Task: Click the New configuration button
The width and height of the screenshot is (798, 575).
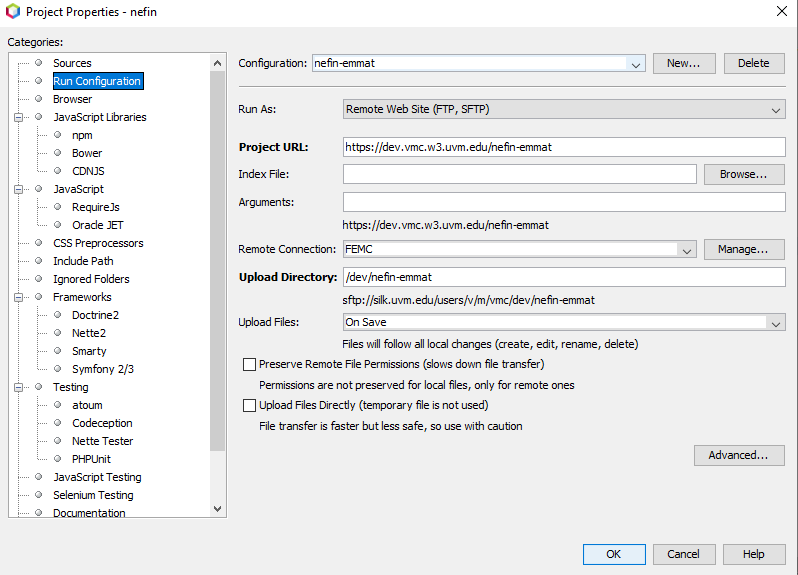Action: click(x=683, y=63)
